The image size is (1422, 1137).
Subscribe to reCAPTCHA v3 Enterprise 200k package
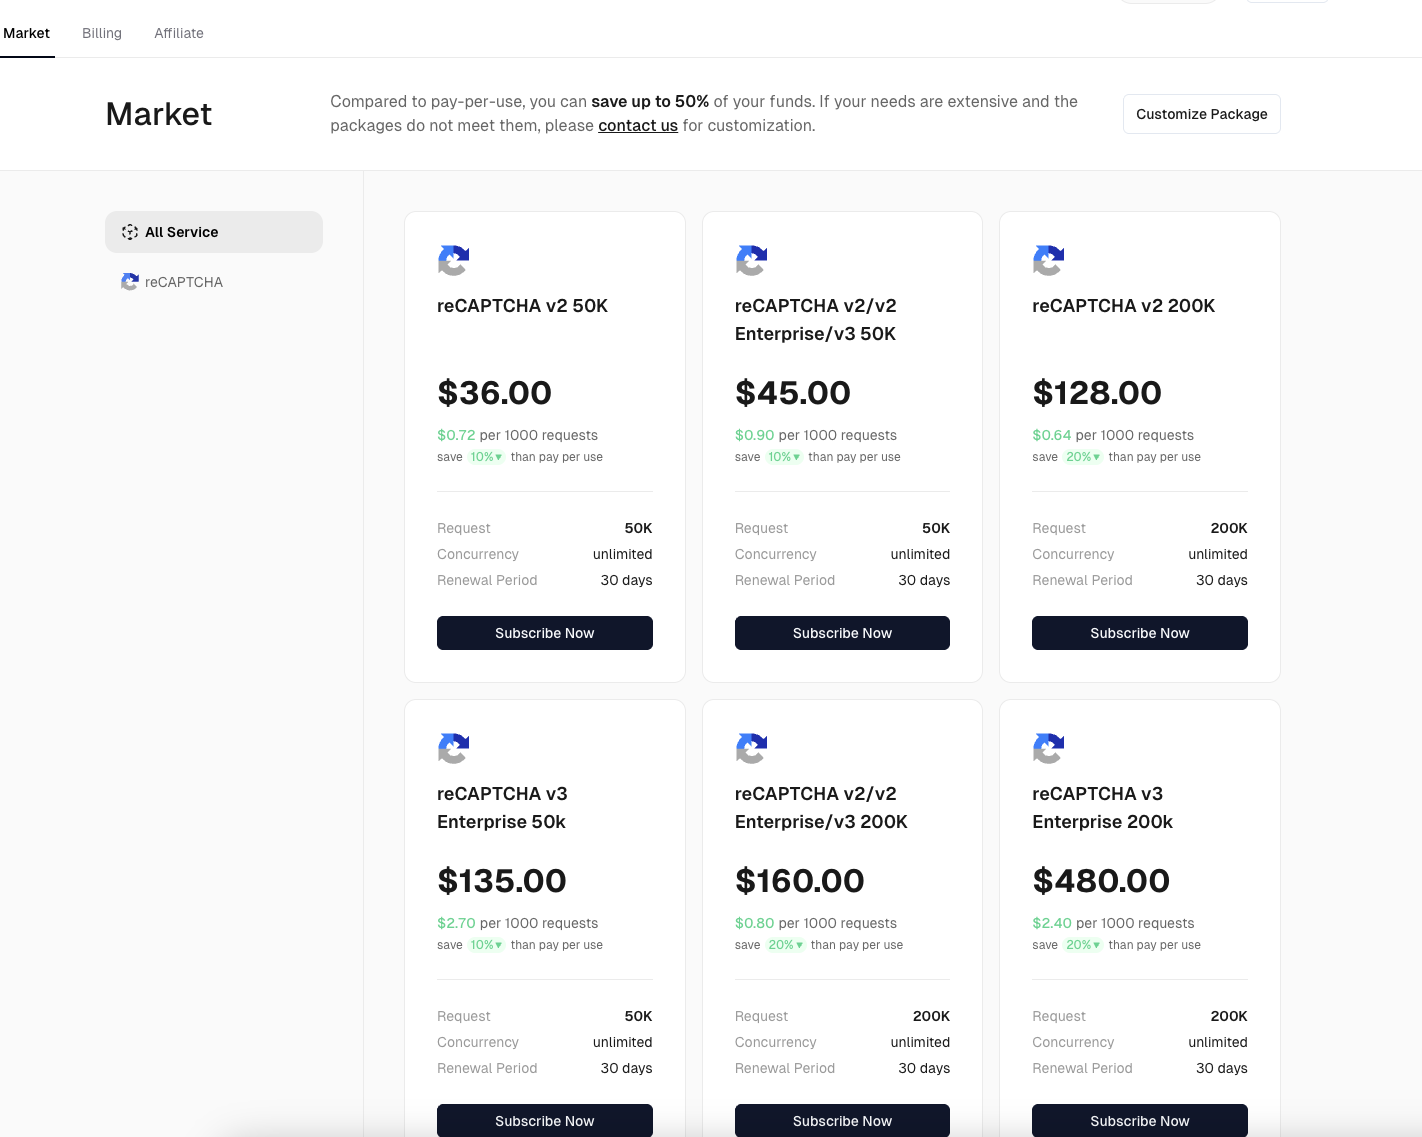[x=1139, y=1120]
